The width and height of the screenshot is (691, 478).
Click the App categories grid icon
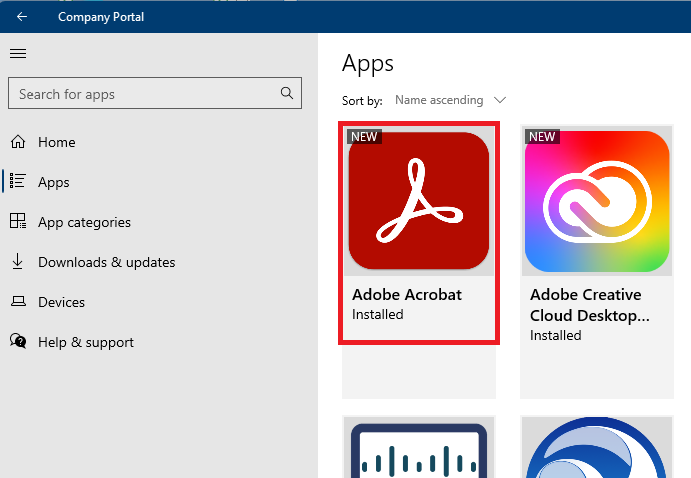click(x=18, y=222)
